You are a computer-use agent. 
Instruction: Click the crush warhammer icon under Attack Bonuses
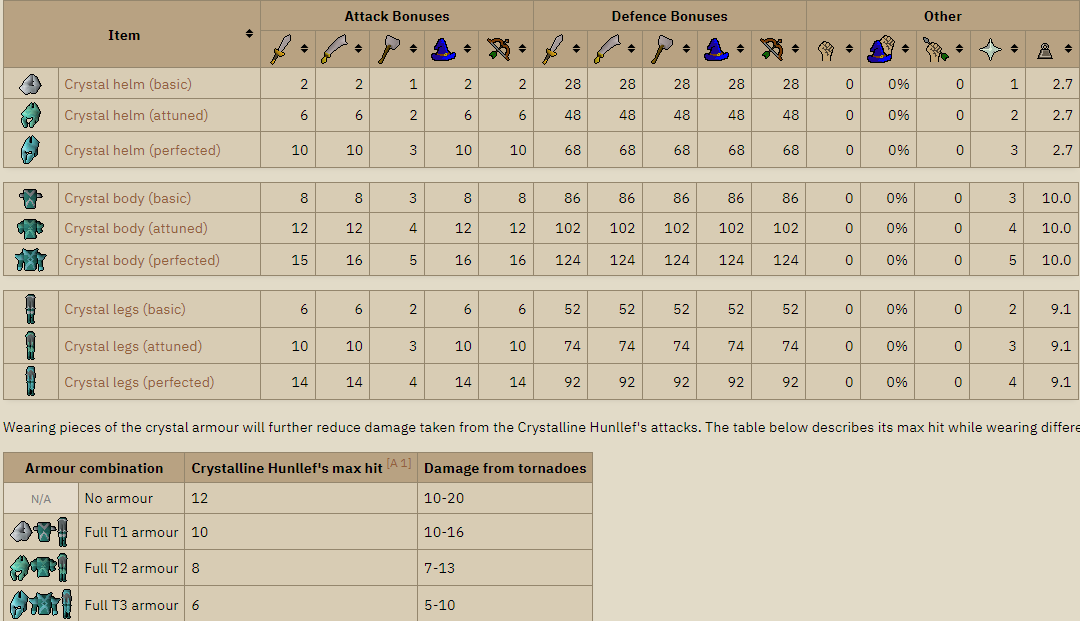pos(388,50)
